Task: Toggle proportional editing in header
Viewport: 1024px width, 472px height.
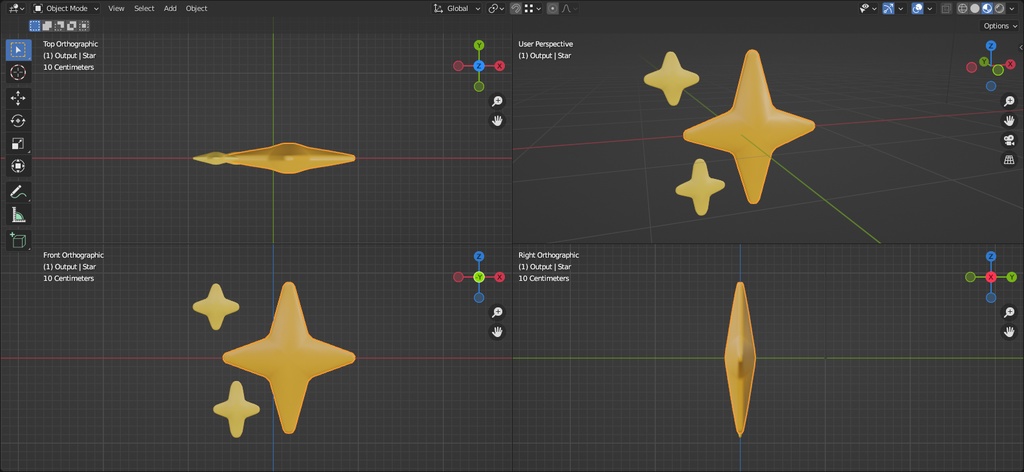Action: coord(552,8)
